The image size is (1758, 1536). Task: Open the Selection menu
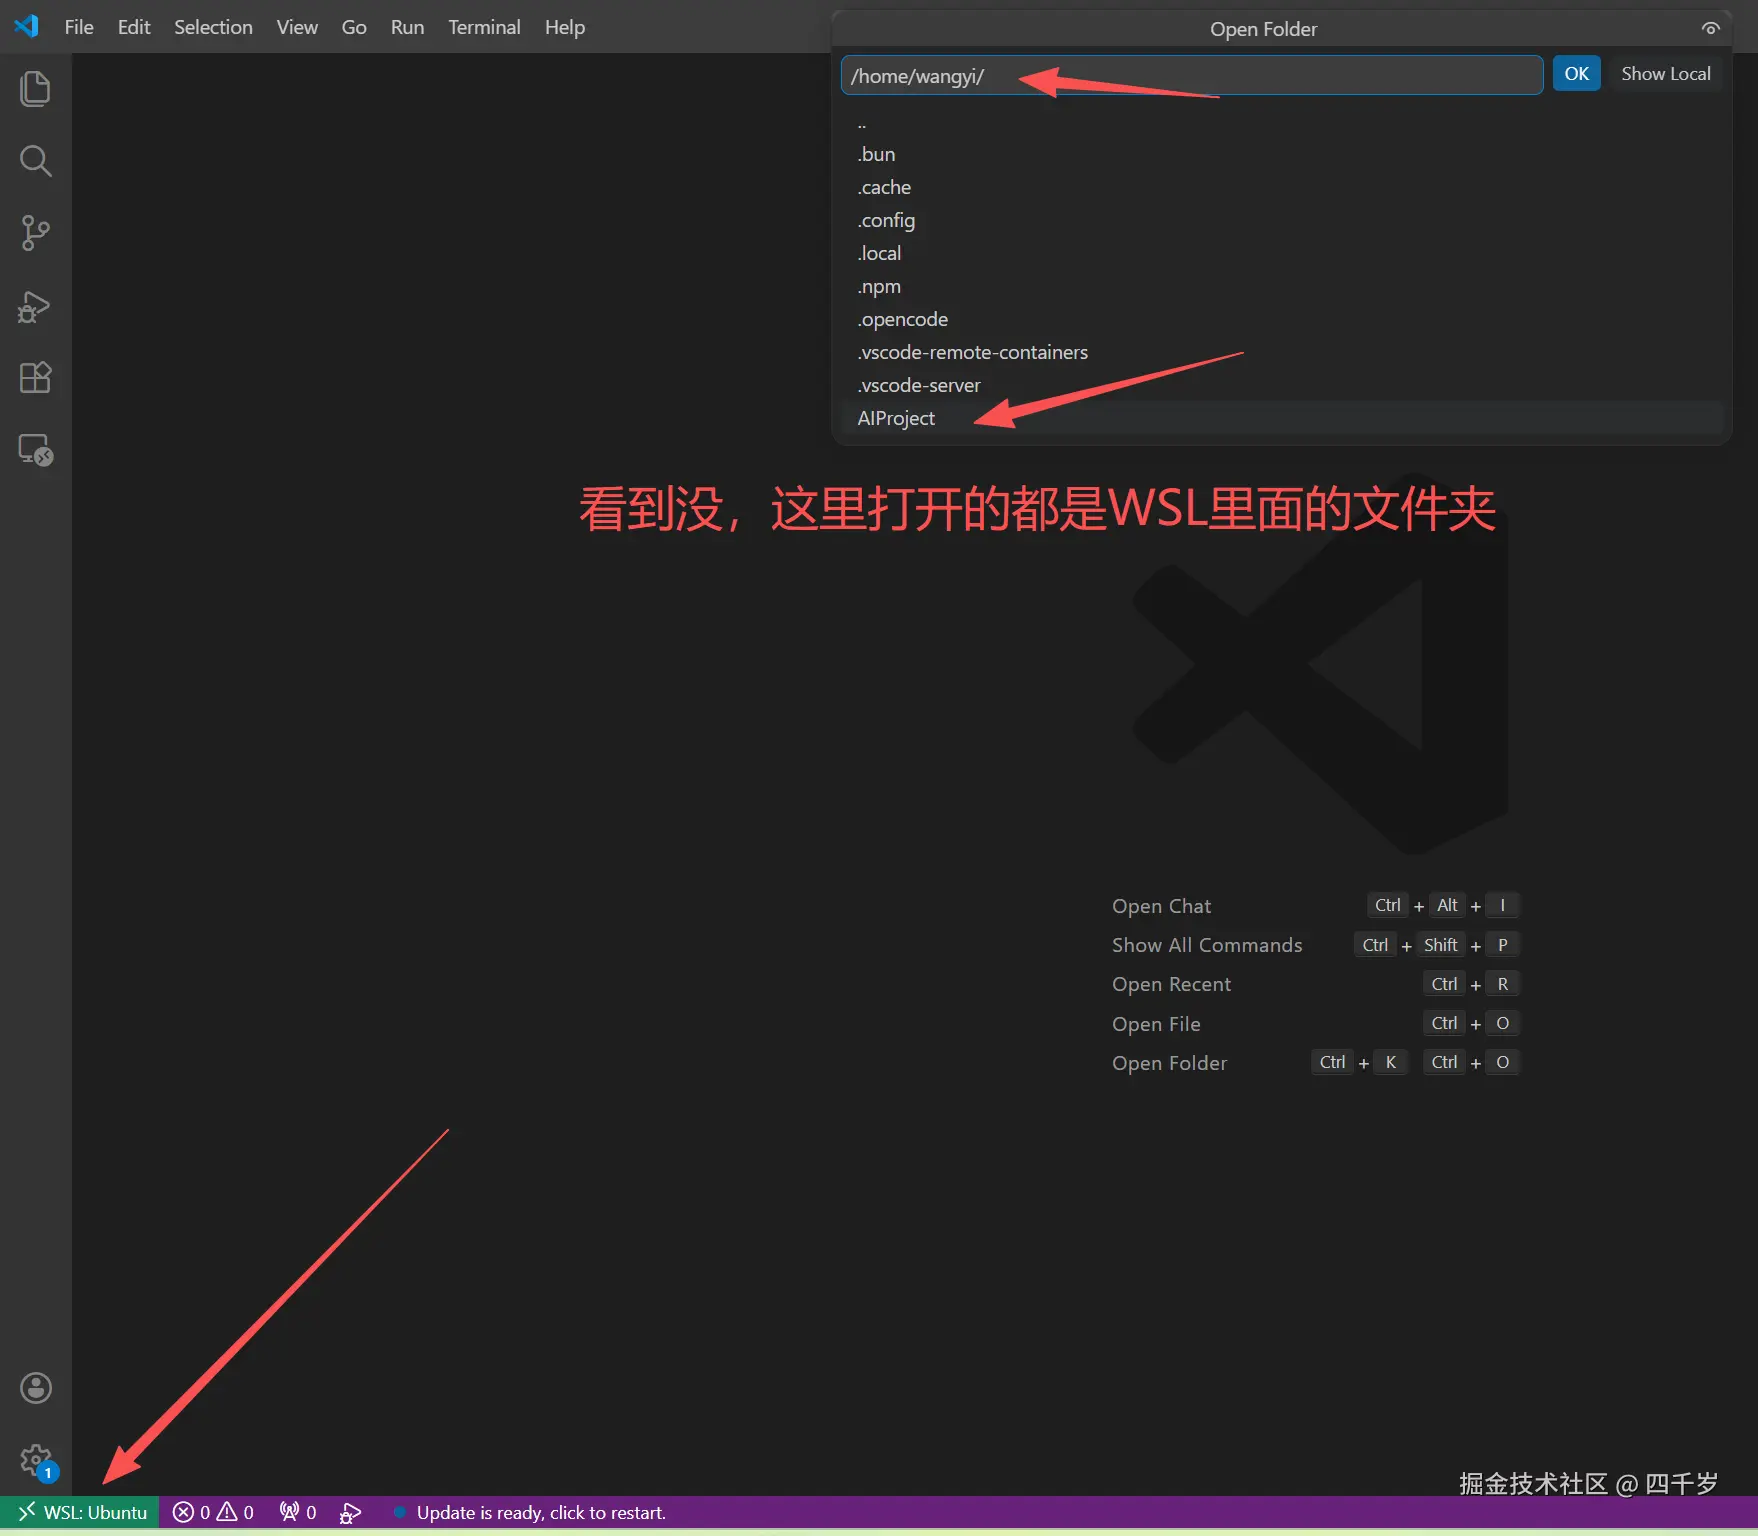[x=213, y=27]
